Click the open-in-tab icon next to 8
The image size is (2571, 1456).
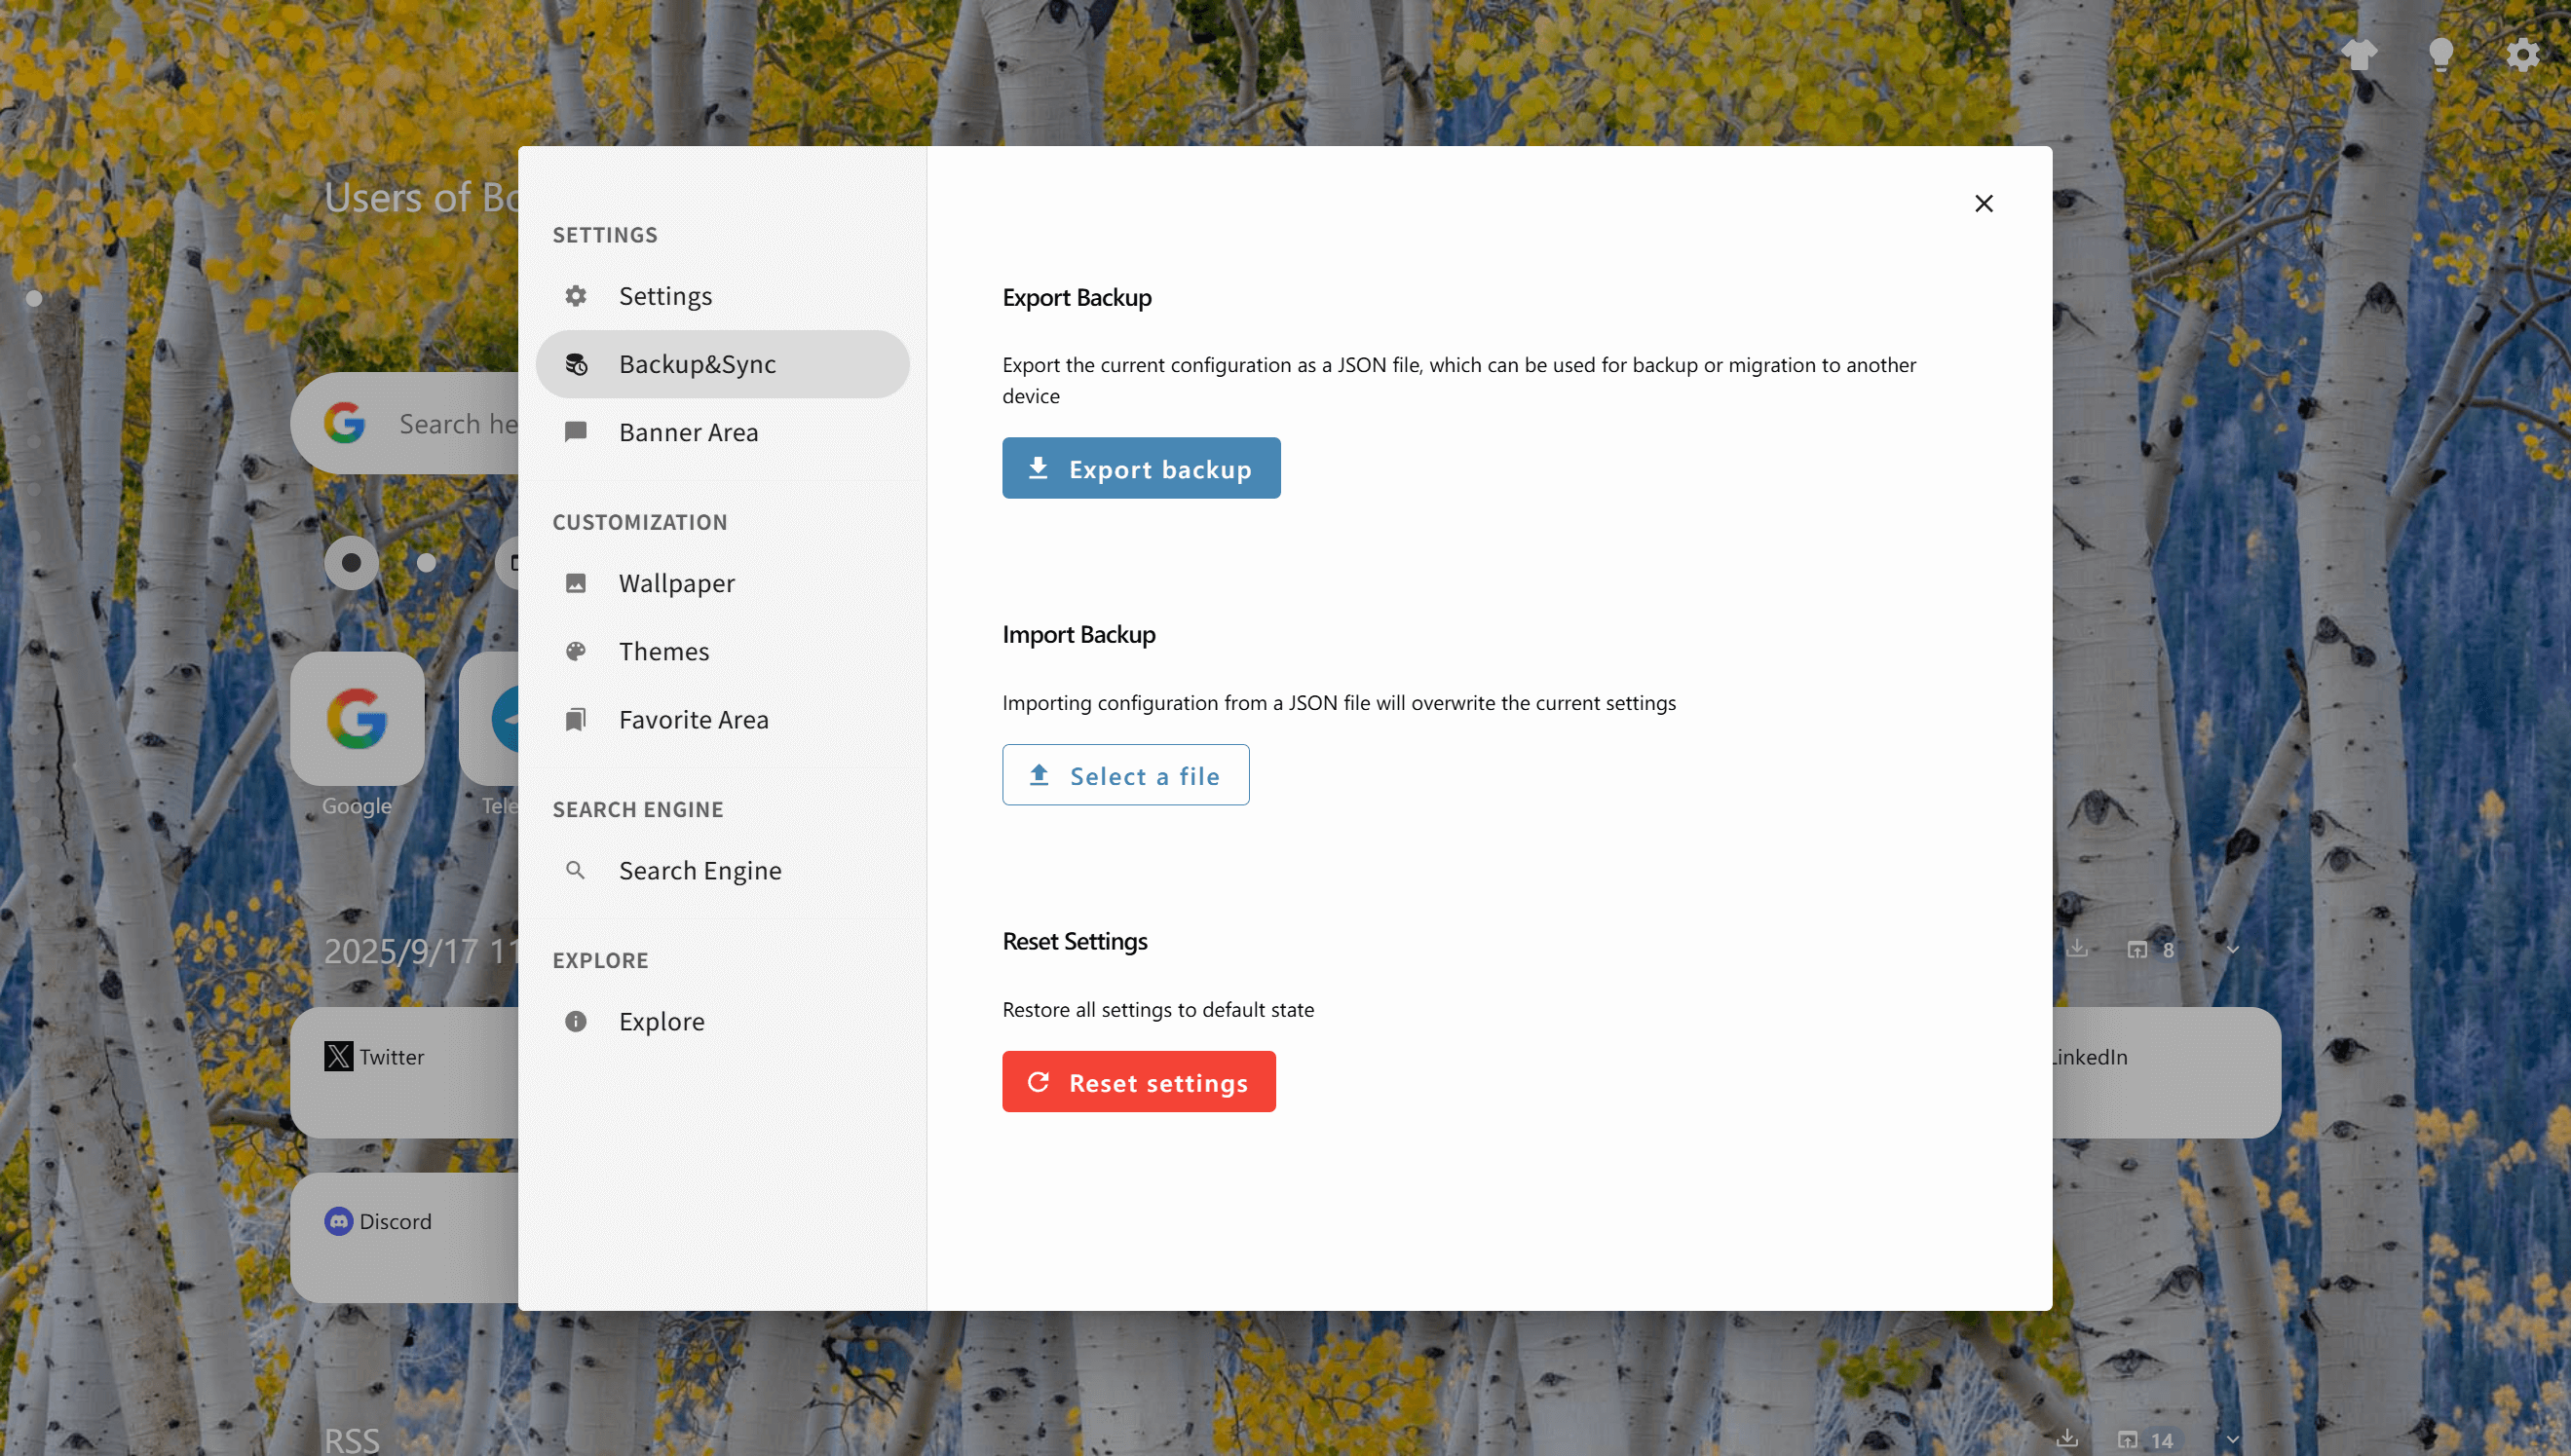(x=2137, y=949)
